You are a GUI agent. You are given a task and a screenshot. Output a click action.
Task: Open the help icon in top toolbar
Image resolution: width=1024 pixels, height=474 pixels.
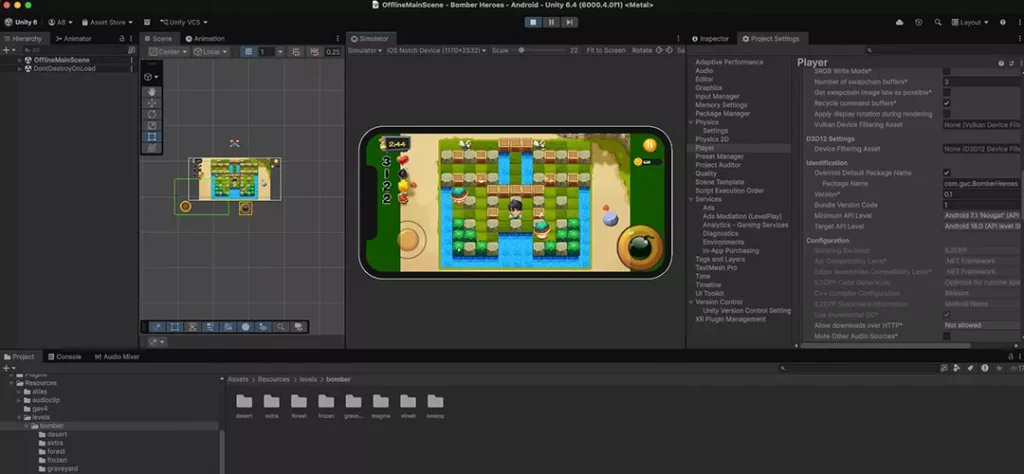point(1002,22)
